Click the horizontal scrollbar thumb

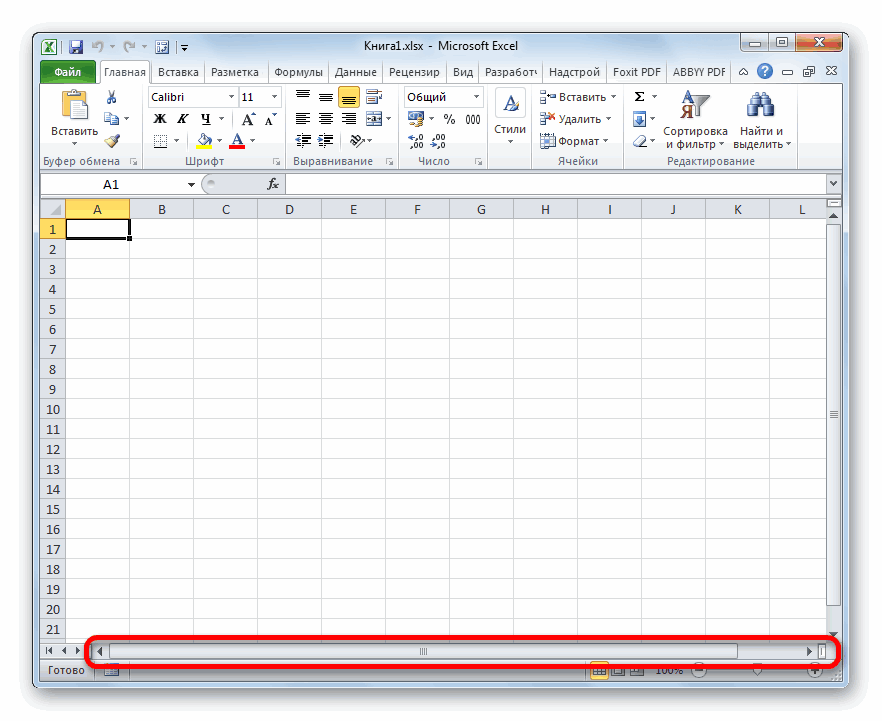pyautogui.click(x=423, y=651)
